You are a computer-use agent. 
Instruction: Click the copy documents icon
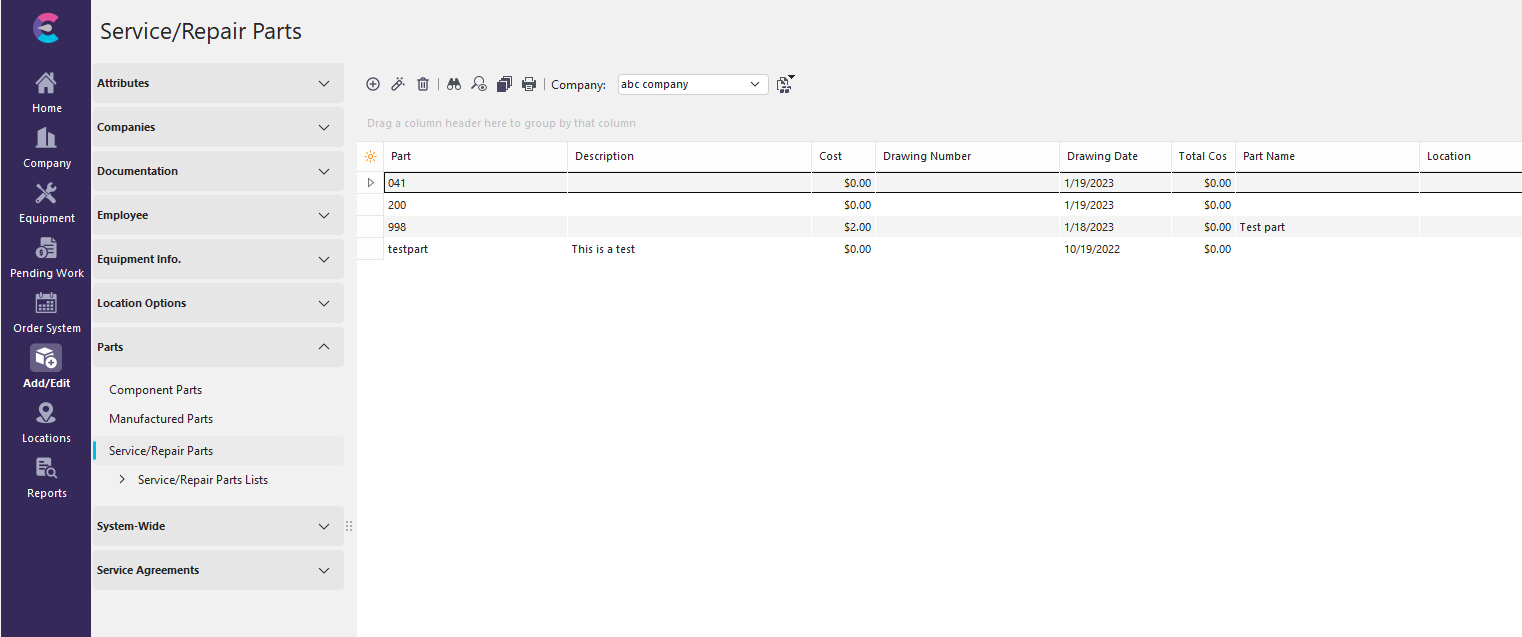[x=504, y=85]
